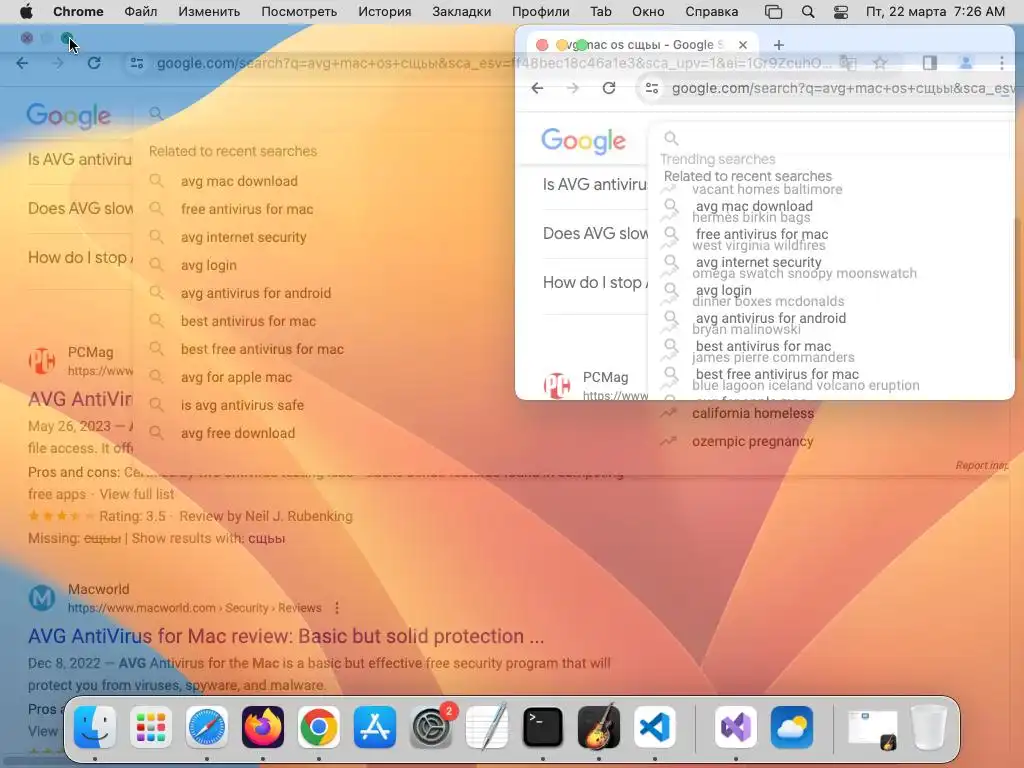Reload the page in the large faded window
The image size is (1024, 768).
(94, 63)
